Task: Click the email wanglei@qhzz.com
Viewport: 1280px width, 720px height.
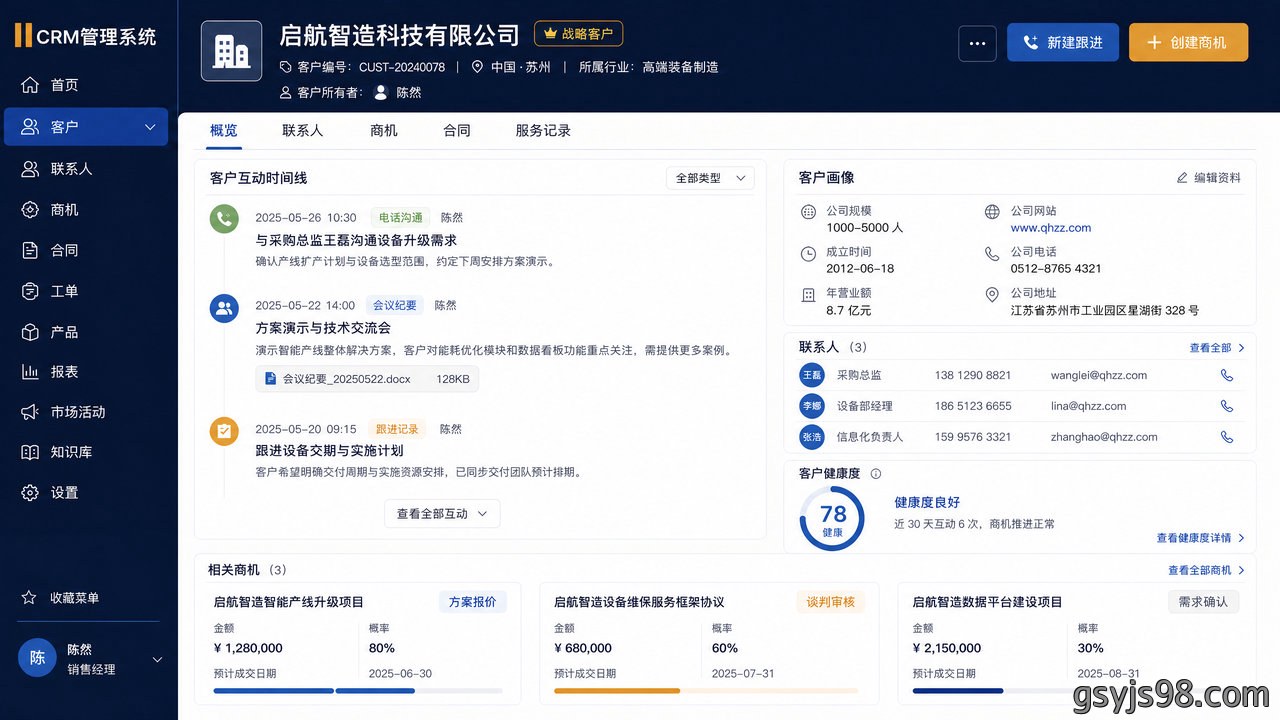Action: (x=1098, y=375)
